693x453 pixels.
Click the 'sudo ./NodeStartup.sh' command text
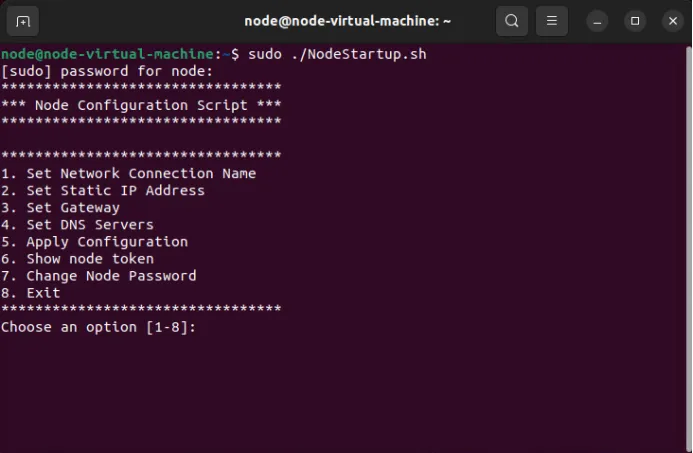point(337,54)
